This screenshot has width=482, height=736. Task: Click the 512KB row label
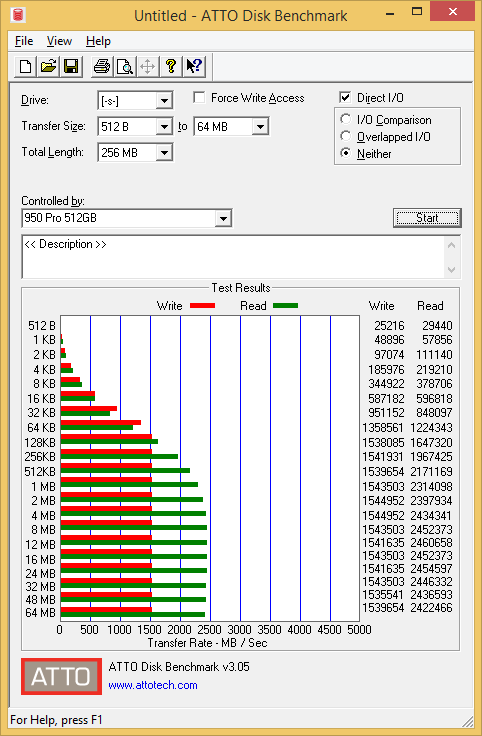coord(40,471)
